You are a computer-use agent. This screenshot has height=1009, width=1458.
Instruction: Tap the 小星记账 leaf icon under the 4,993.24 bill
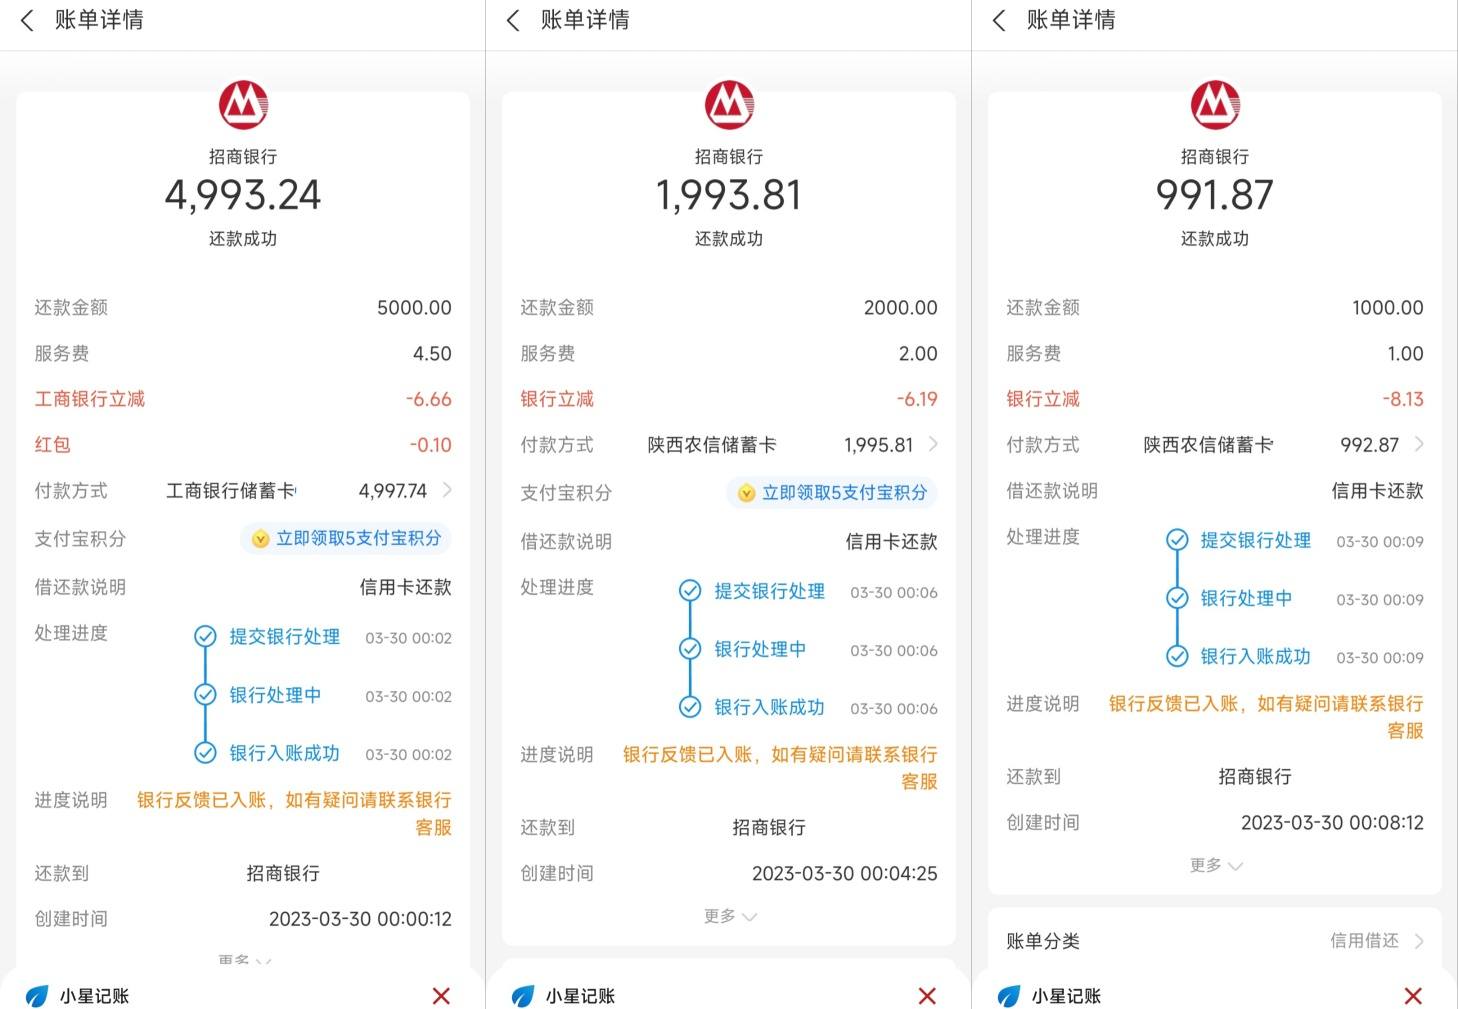(x=37, y=996)
